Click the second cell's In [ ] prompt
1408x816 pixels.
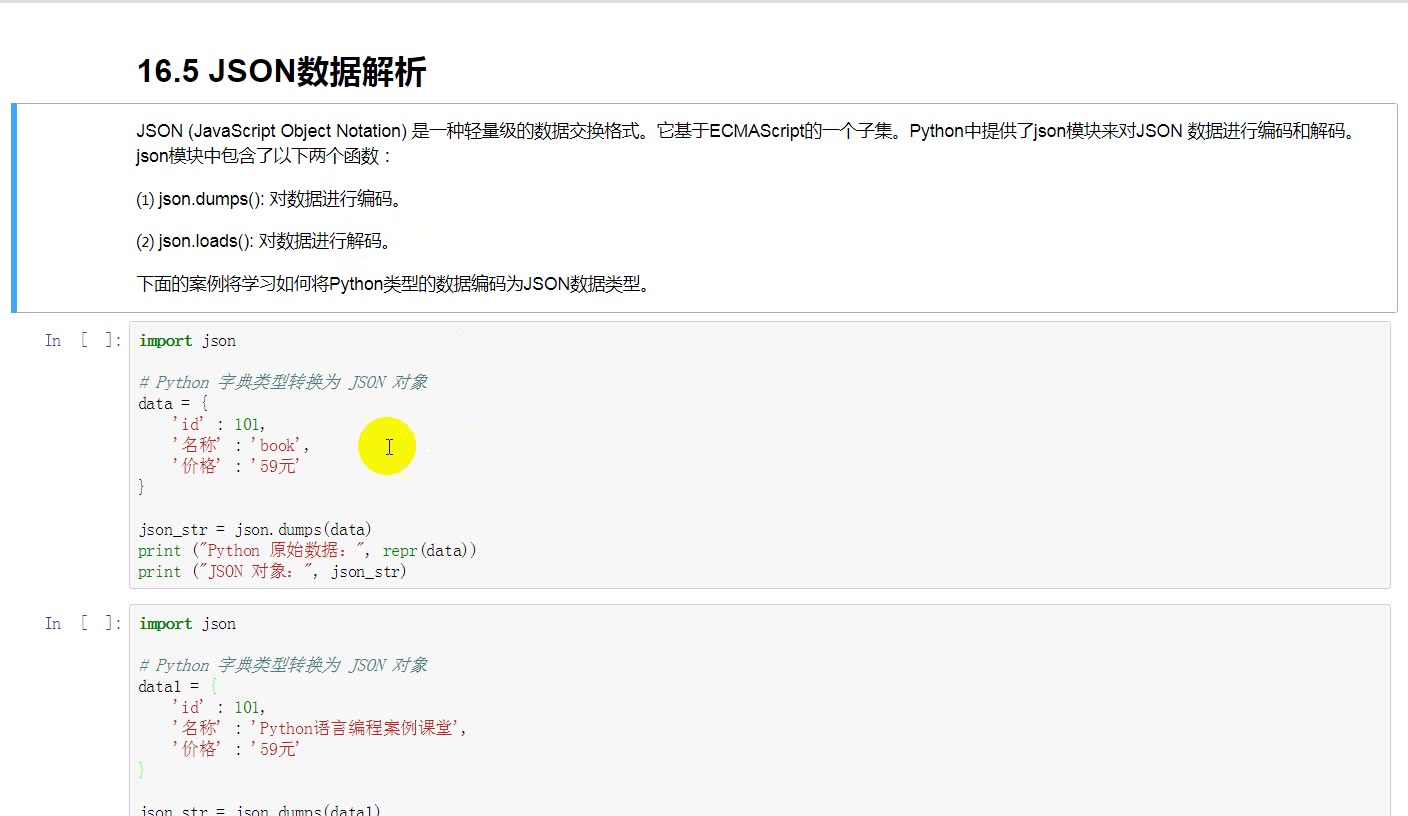click(x=82, y=624)
